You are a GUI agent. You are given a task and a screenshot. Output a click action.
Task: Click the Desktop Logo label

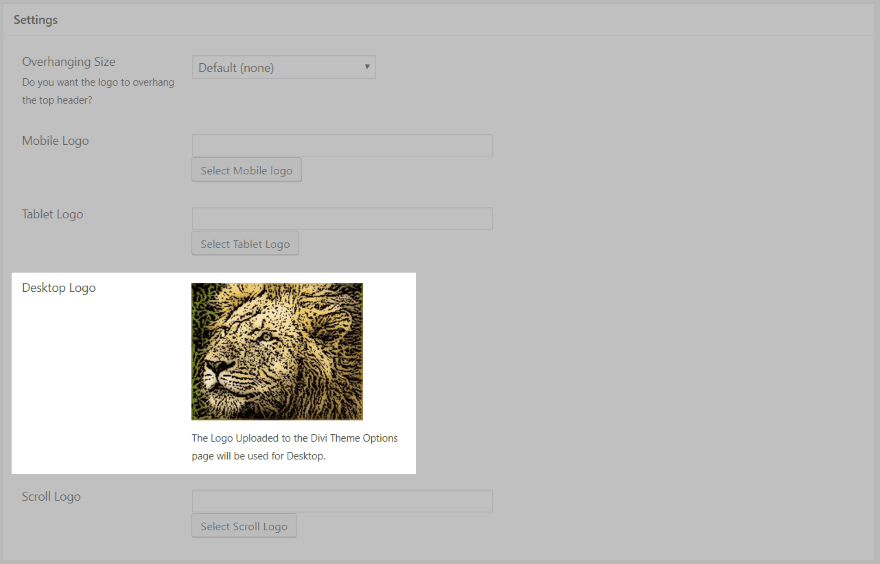(59, 288)
